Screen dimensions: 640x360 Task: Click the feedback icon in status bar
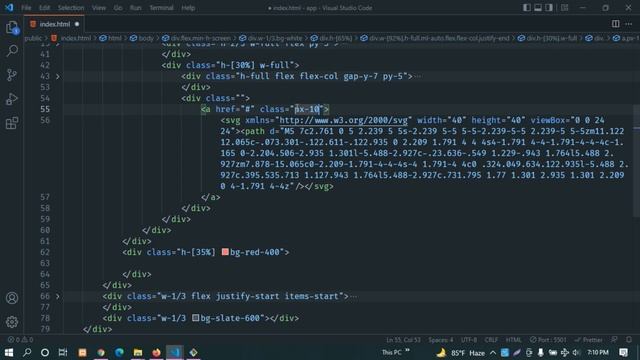614,340
